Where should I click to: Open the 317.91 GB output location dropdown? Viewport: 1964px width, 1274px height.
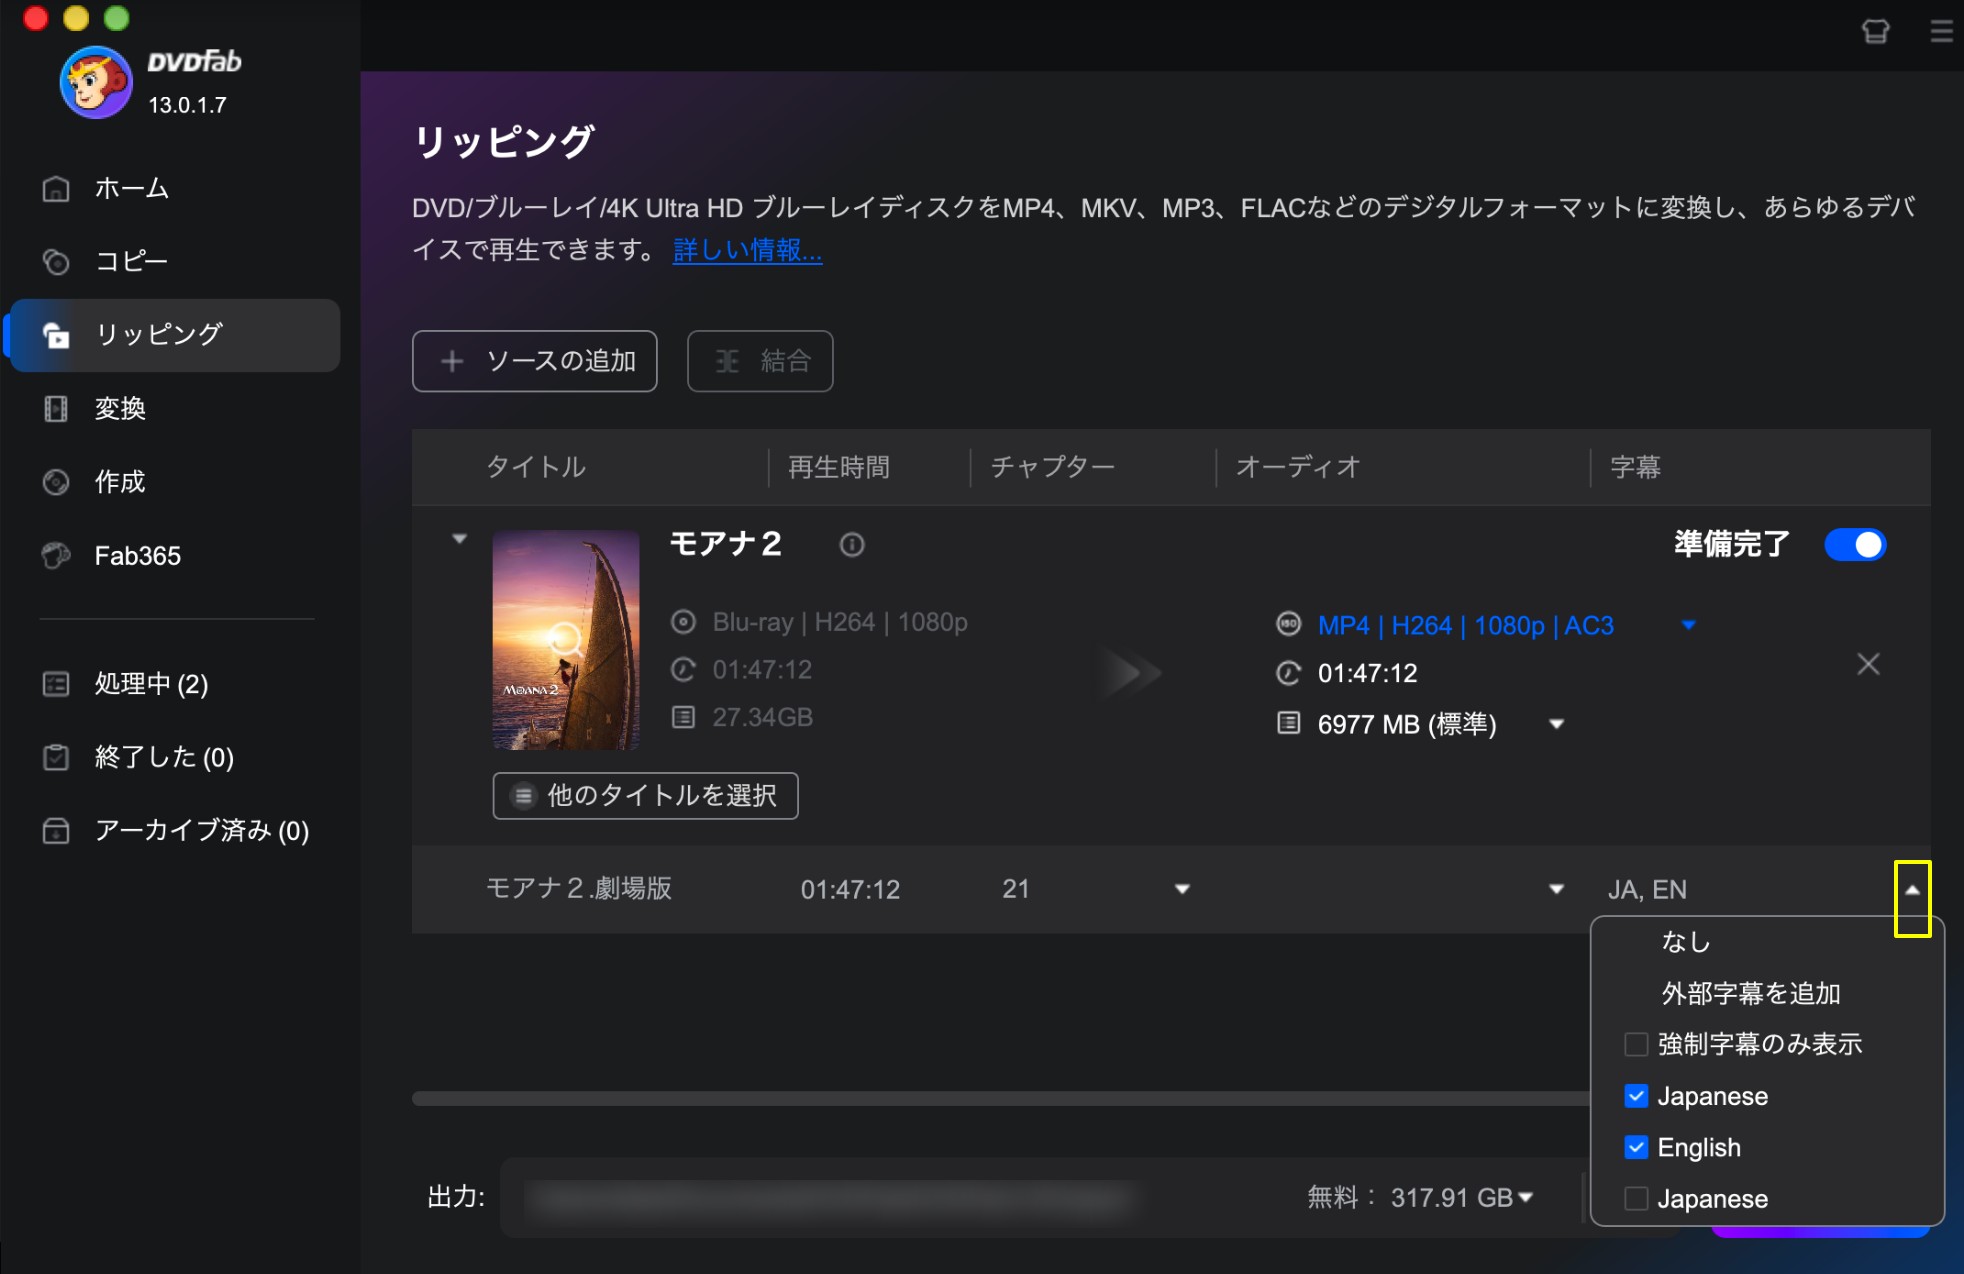(x=1526, y=1197)
